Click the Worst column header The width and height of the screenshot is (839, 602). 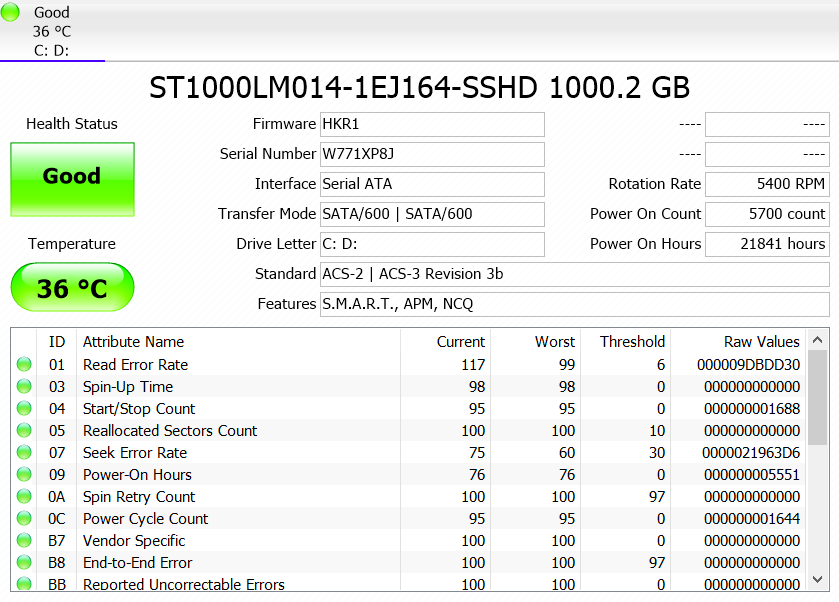tap(535, 341)
